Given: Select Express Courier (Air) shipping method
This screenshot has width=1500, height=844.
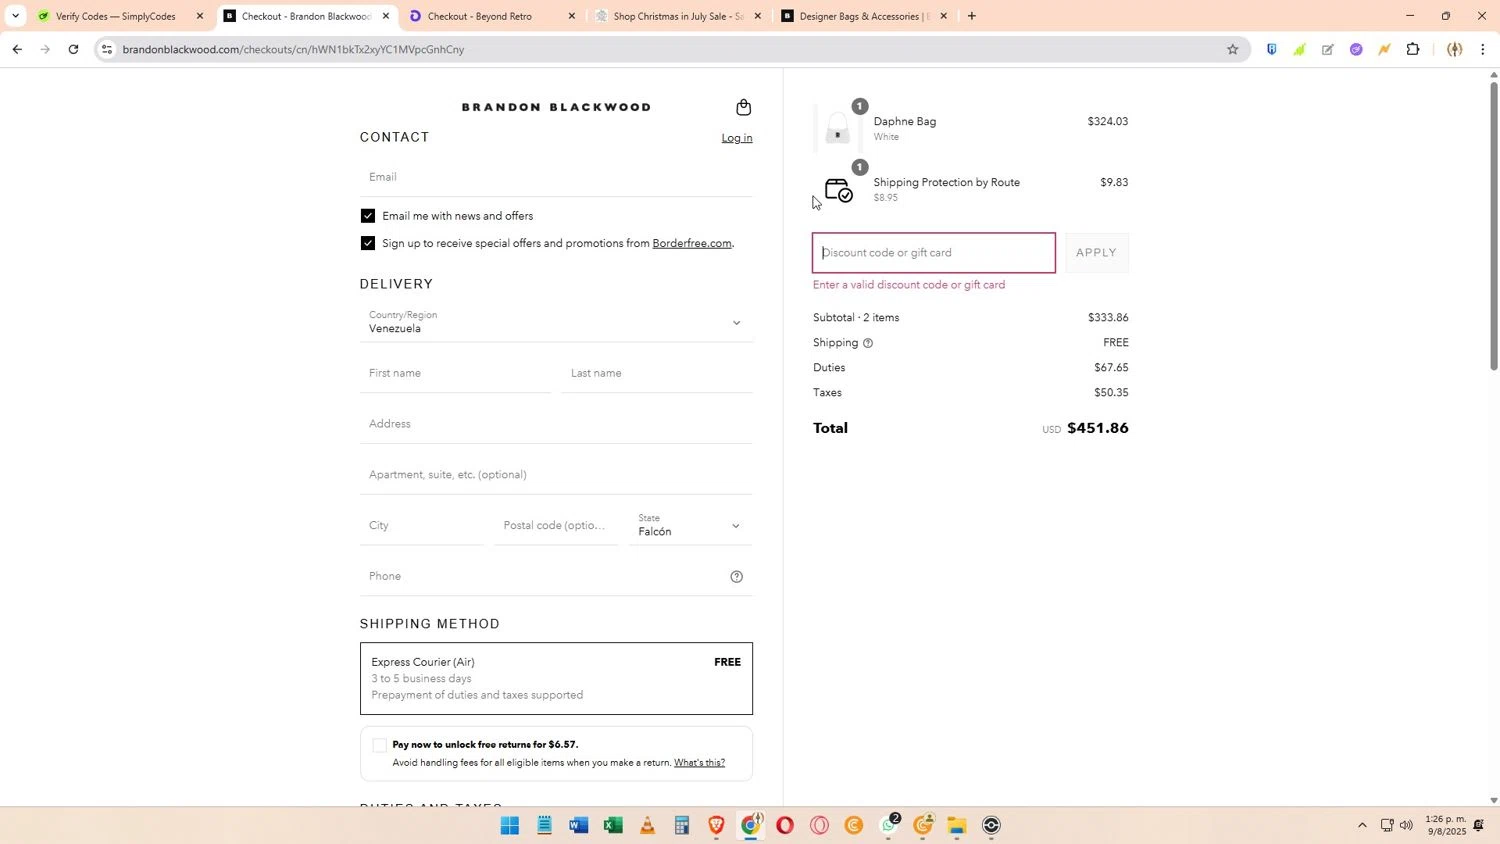Looking at the screenshot, I should pos(556,678).
